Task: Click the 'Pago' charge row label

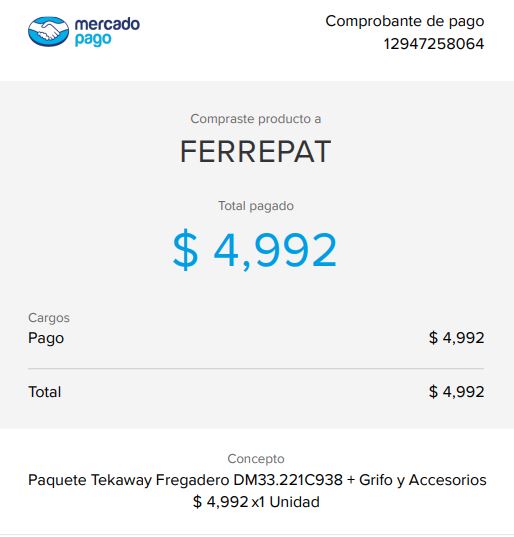Action: [46, 338]
